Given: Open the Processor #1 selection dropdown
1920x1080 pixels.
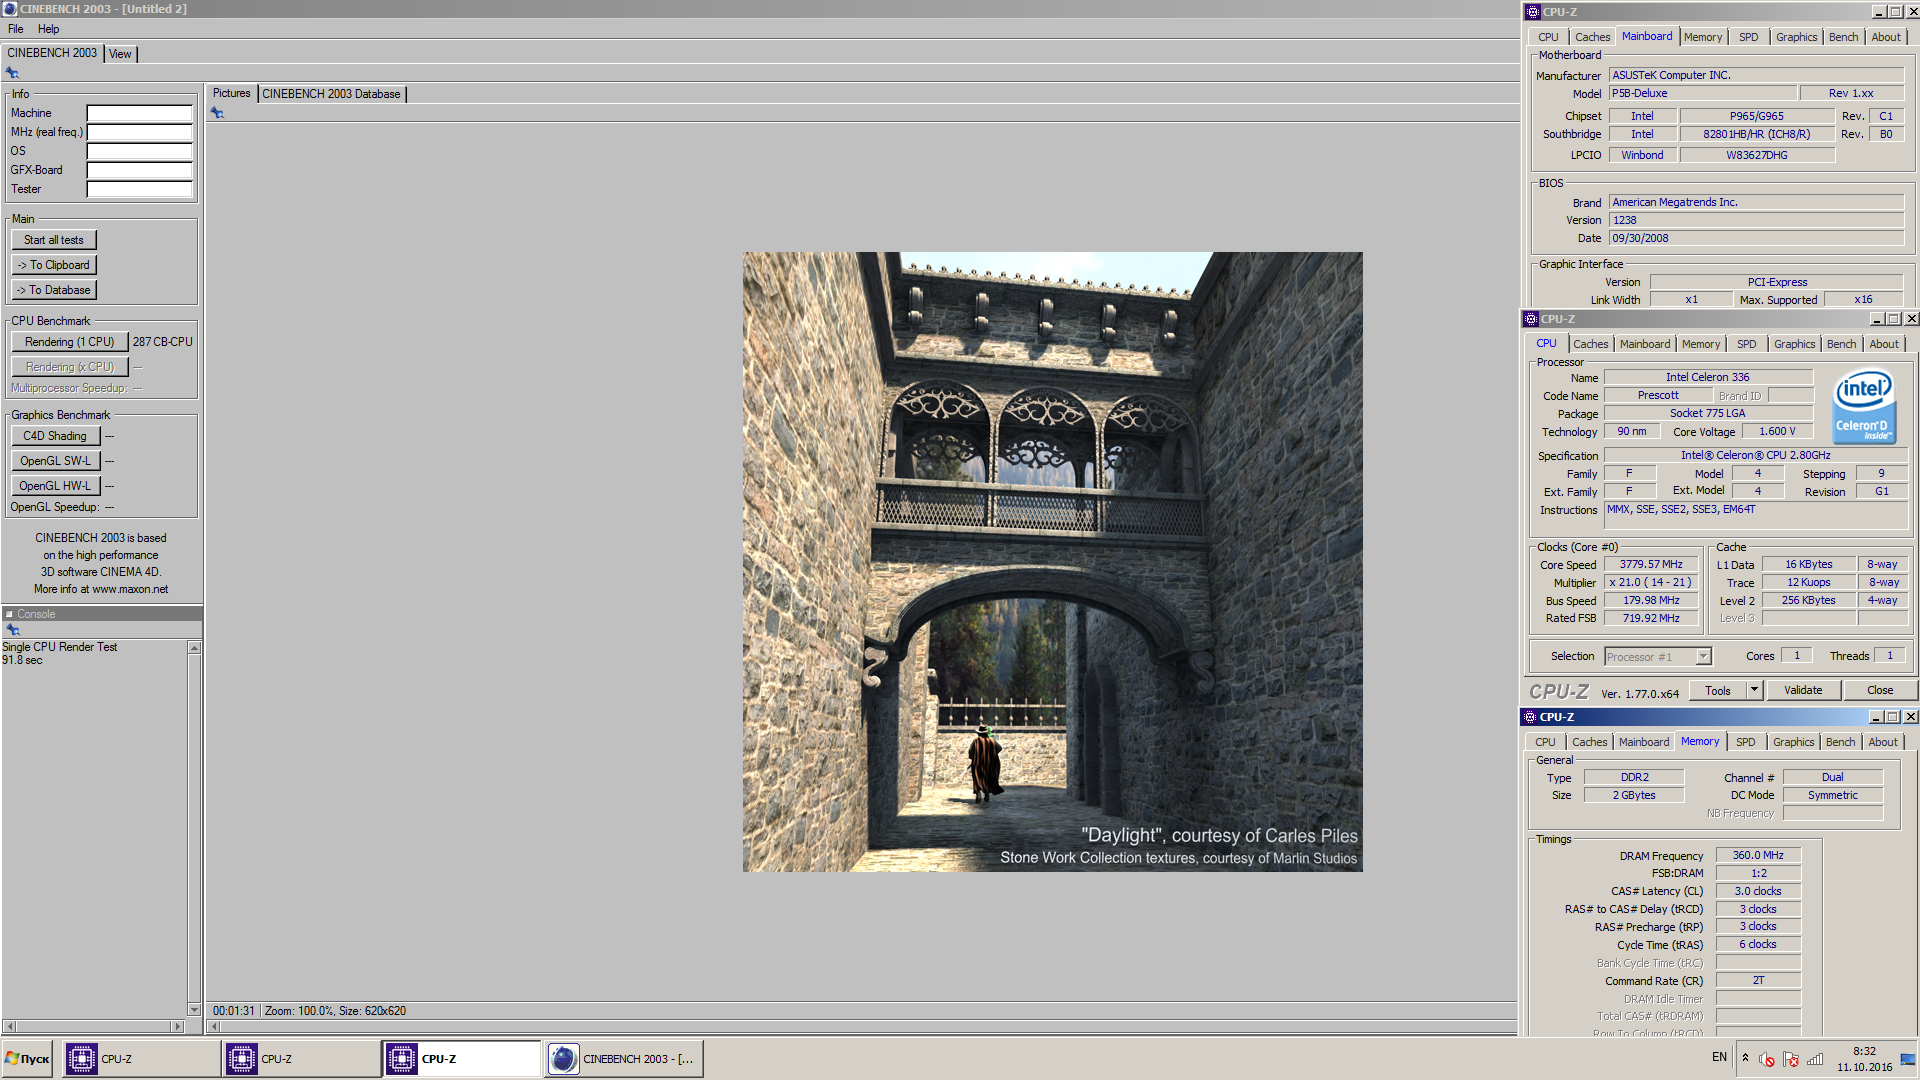Looking at the screenshot, I should pos(1703,657).
